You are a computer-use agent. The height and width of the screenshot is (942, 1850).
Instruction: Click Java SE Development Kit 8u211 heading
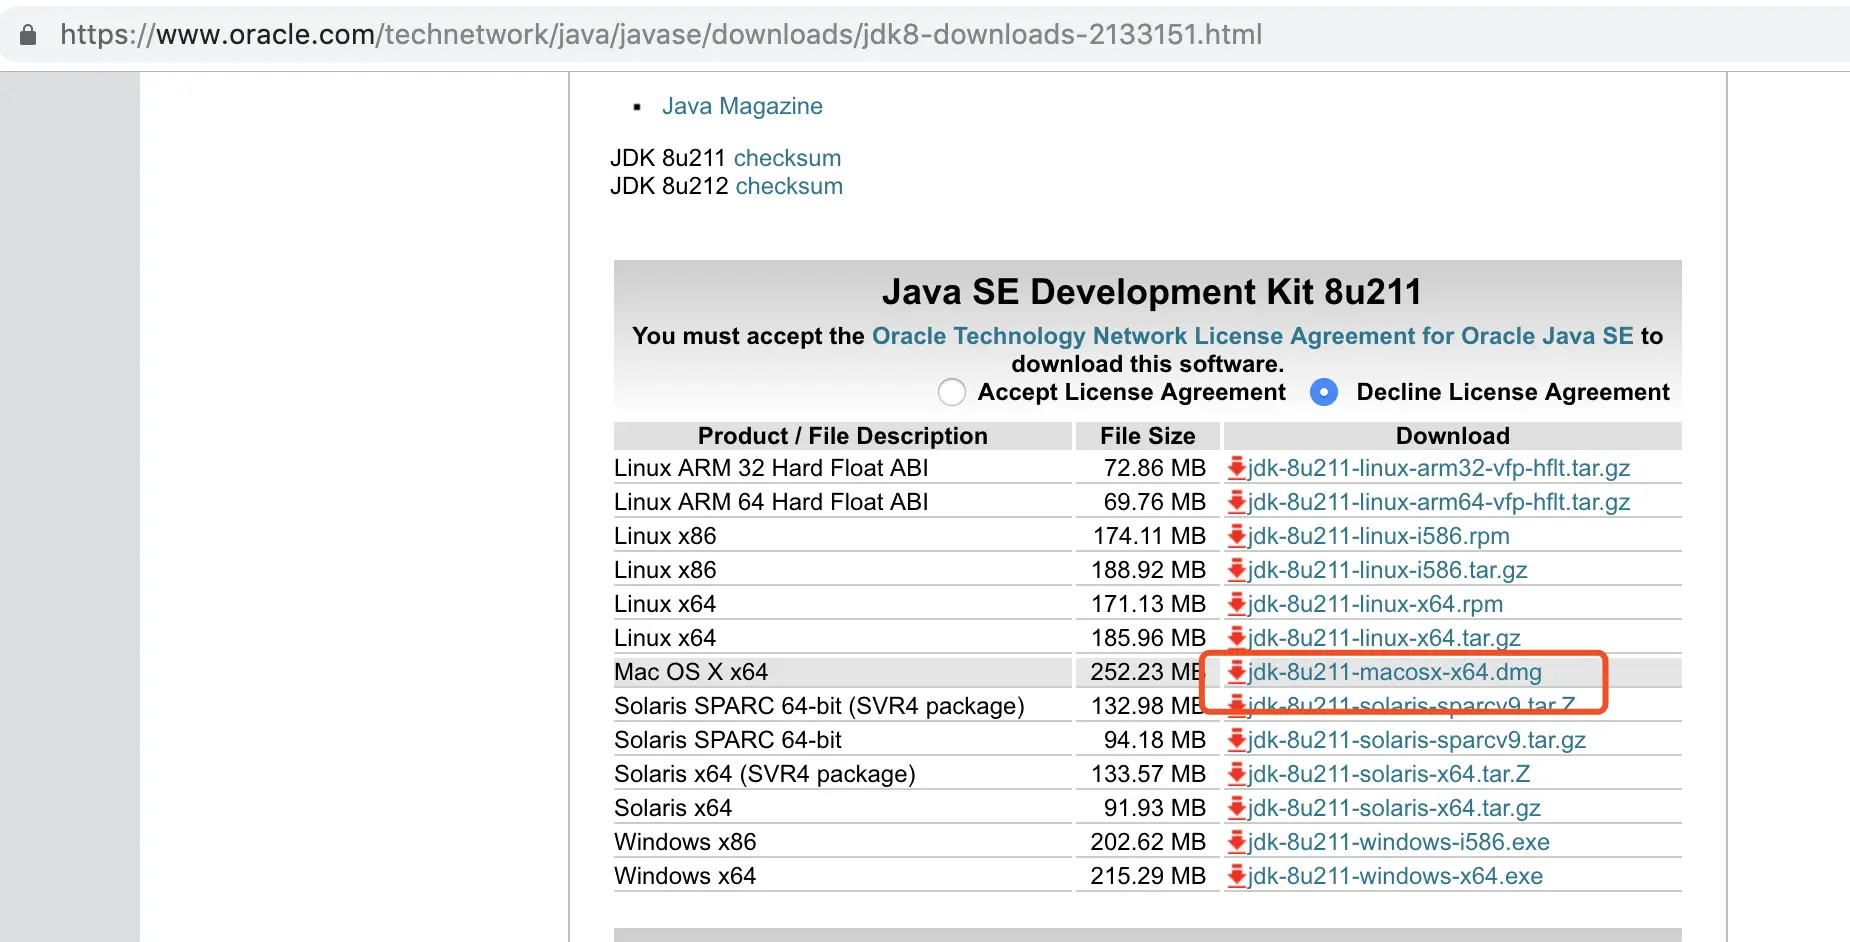click(x=1151, y=292)
